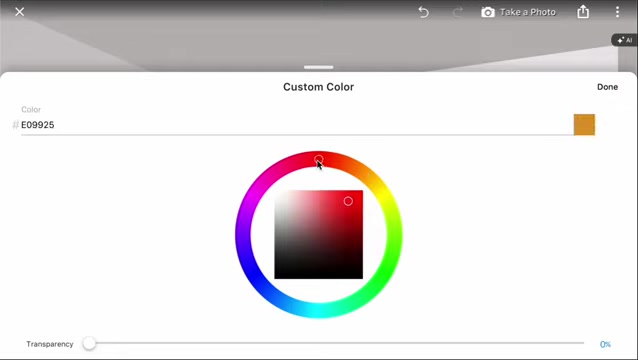Undo the last action

[424, 12]
